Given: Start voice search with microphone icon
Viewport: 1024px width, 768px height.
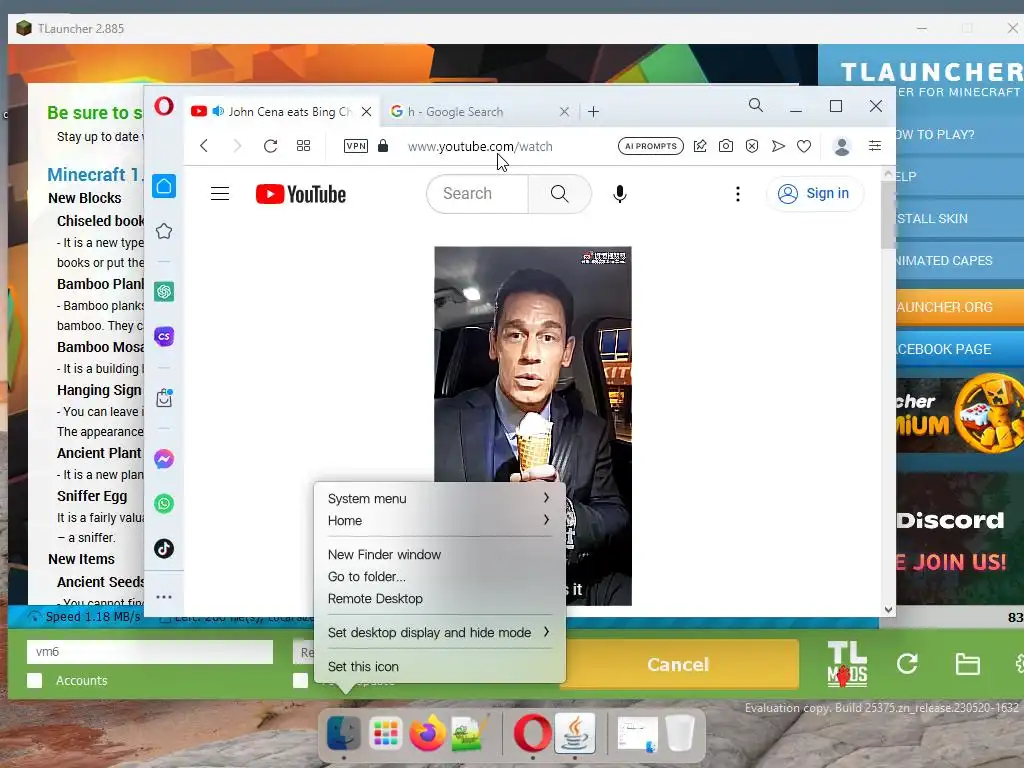Looking at the screenshot, I should point(620,194).
